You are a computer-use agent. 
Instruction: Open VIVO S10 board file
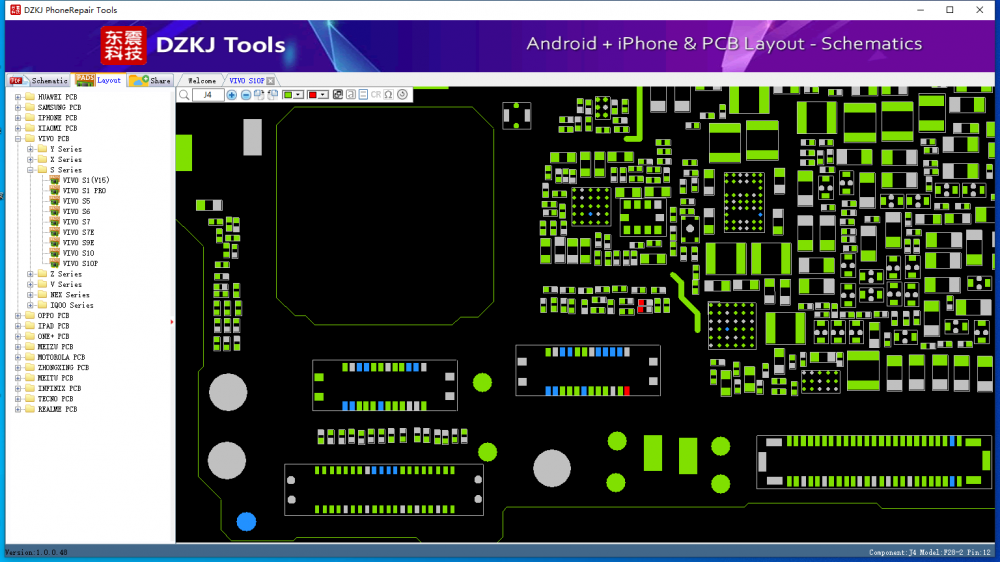tap(78, 253)
